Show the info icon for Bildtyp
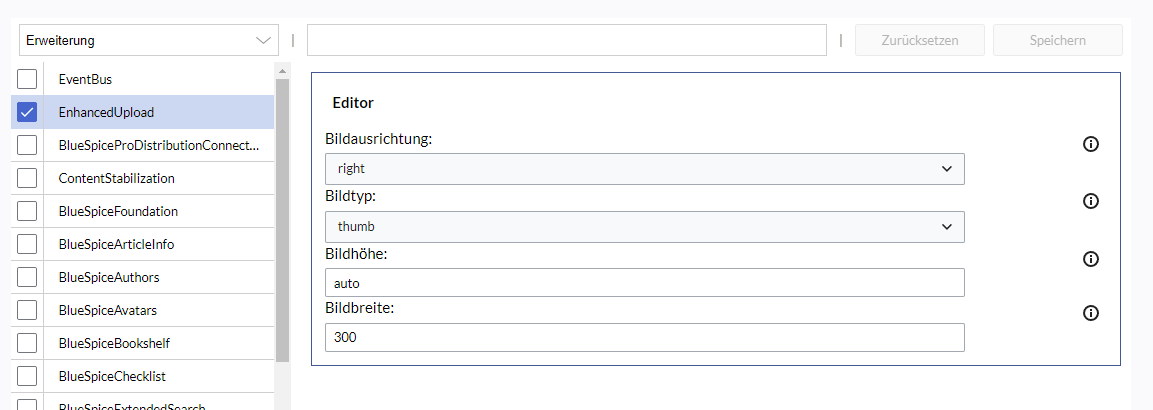The width and height of the screenshot is (1153, 410). coord(1091,201)
